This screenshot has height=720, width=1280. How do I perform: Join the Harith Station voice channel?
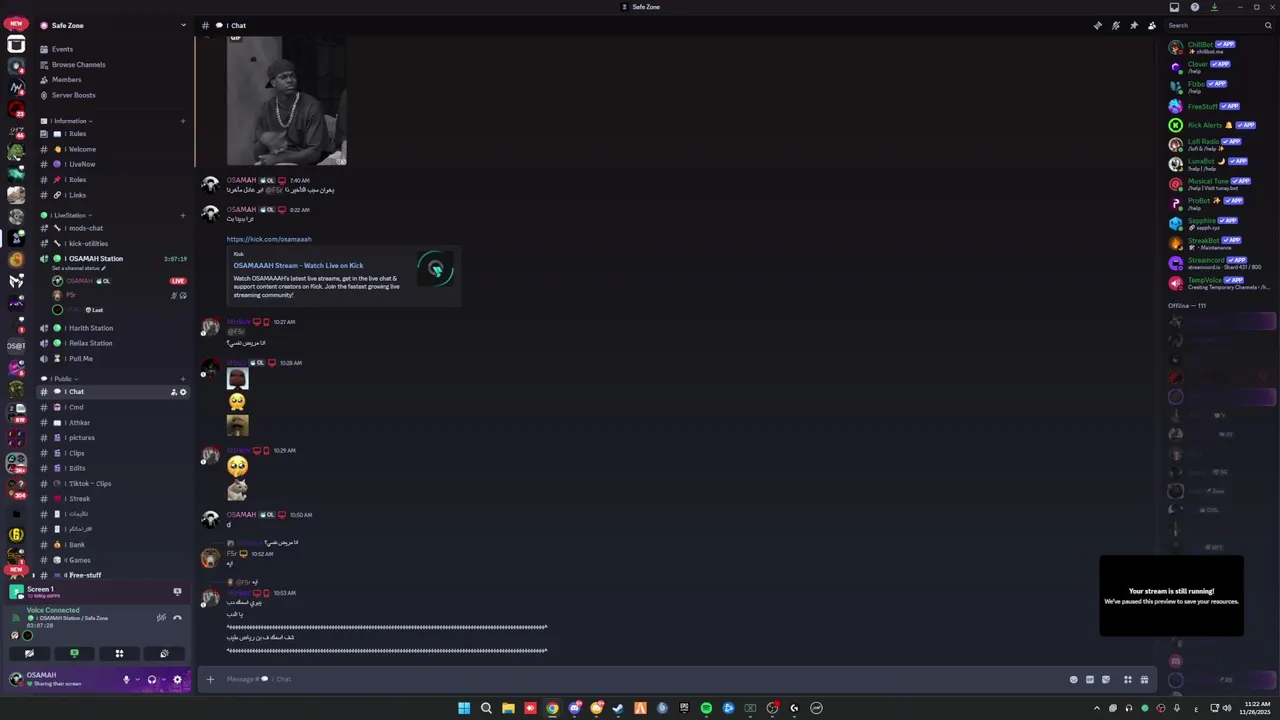(114, 328)
